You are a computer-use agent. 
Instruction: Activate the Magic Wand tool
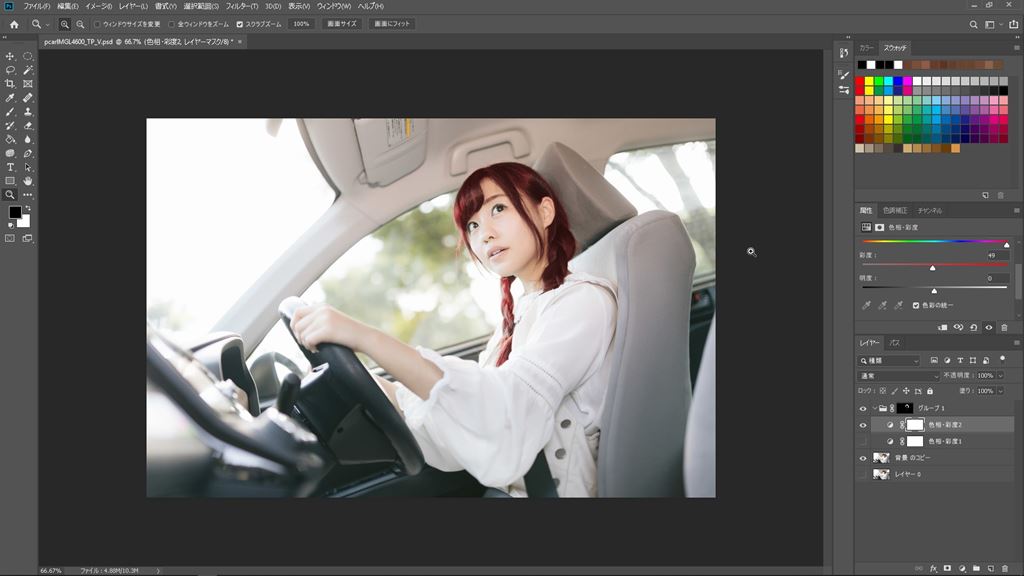(x=28, y=70)
